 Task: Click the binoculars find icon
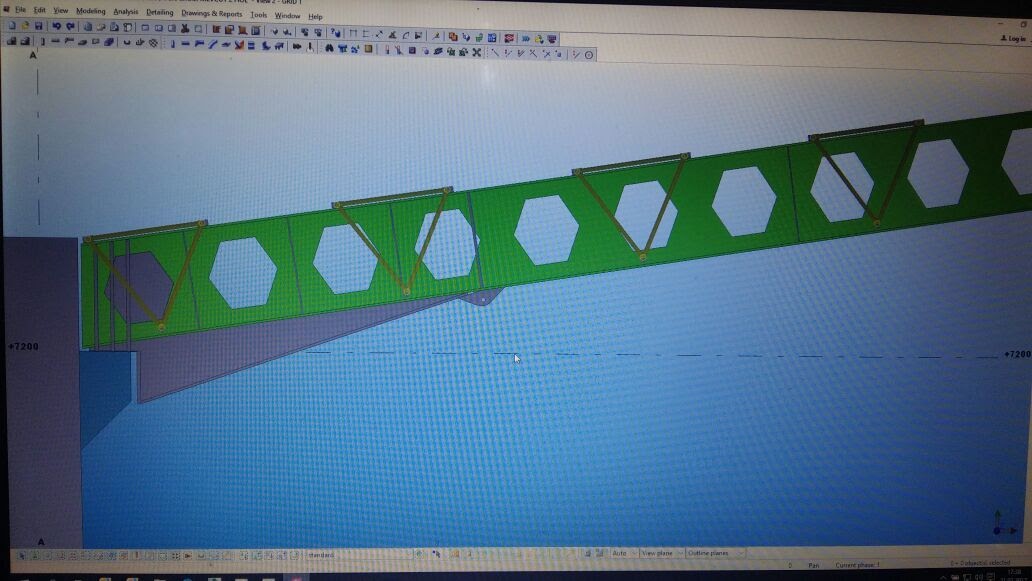pos(329,48)
